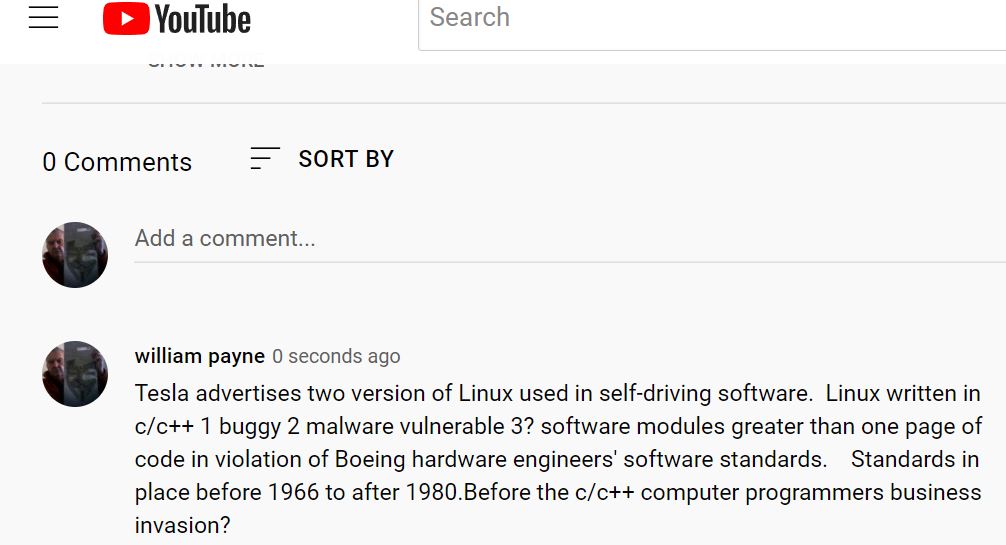Click the year 1966 in the comment
Viewport: 1006px width, 545px height.
pyautogui.click(x=293, y=492)
